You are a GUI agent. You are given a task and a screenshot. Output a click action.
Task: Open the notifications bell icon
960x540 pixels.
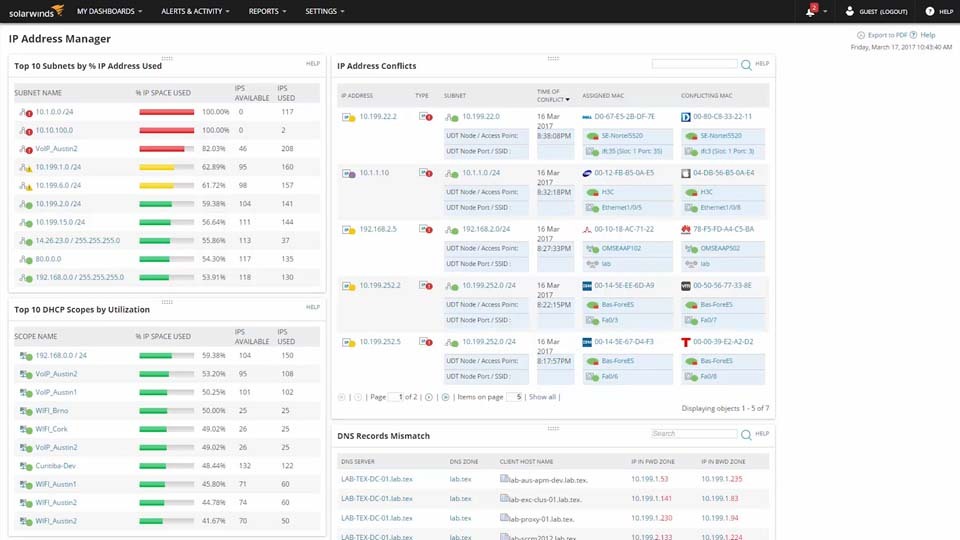point(811,11)
